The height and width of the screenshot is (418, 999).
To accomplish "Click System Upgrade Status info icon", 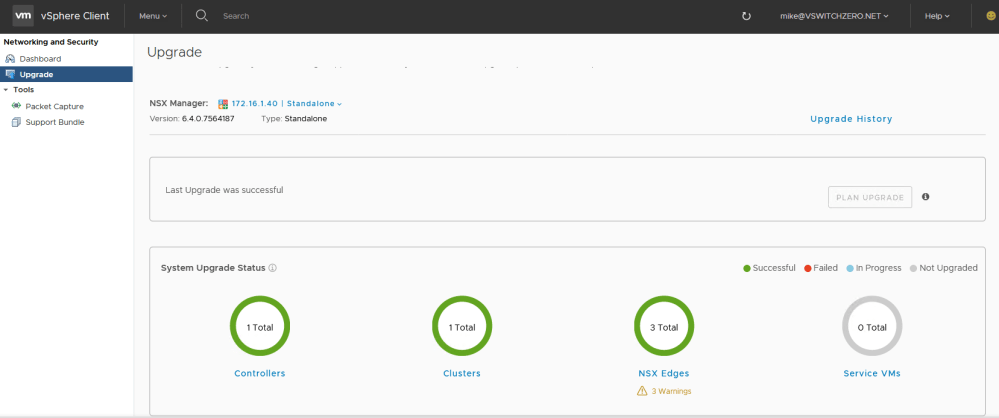I will point(273,268).
